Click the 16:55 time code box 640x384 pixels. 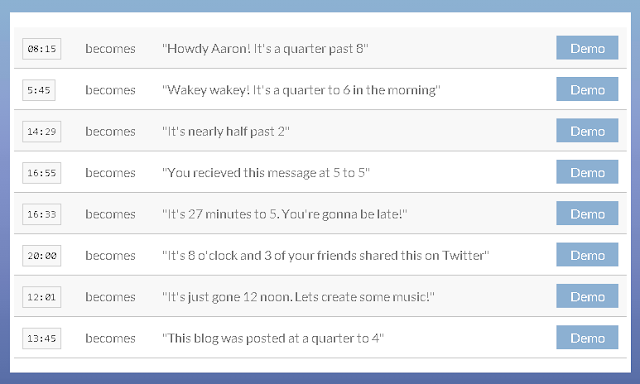point(42,173)
